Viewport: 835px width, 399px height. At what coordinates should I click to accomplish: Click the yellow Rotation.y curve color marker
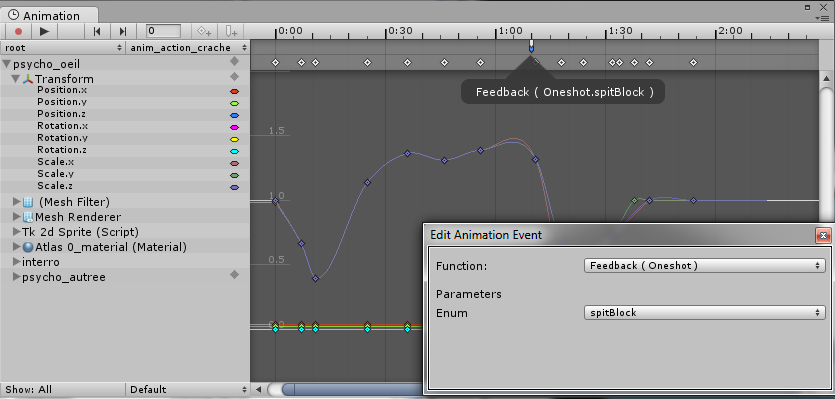[234, 140]
